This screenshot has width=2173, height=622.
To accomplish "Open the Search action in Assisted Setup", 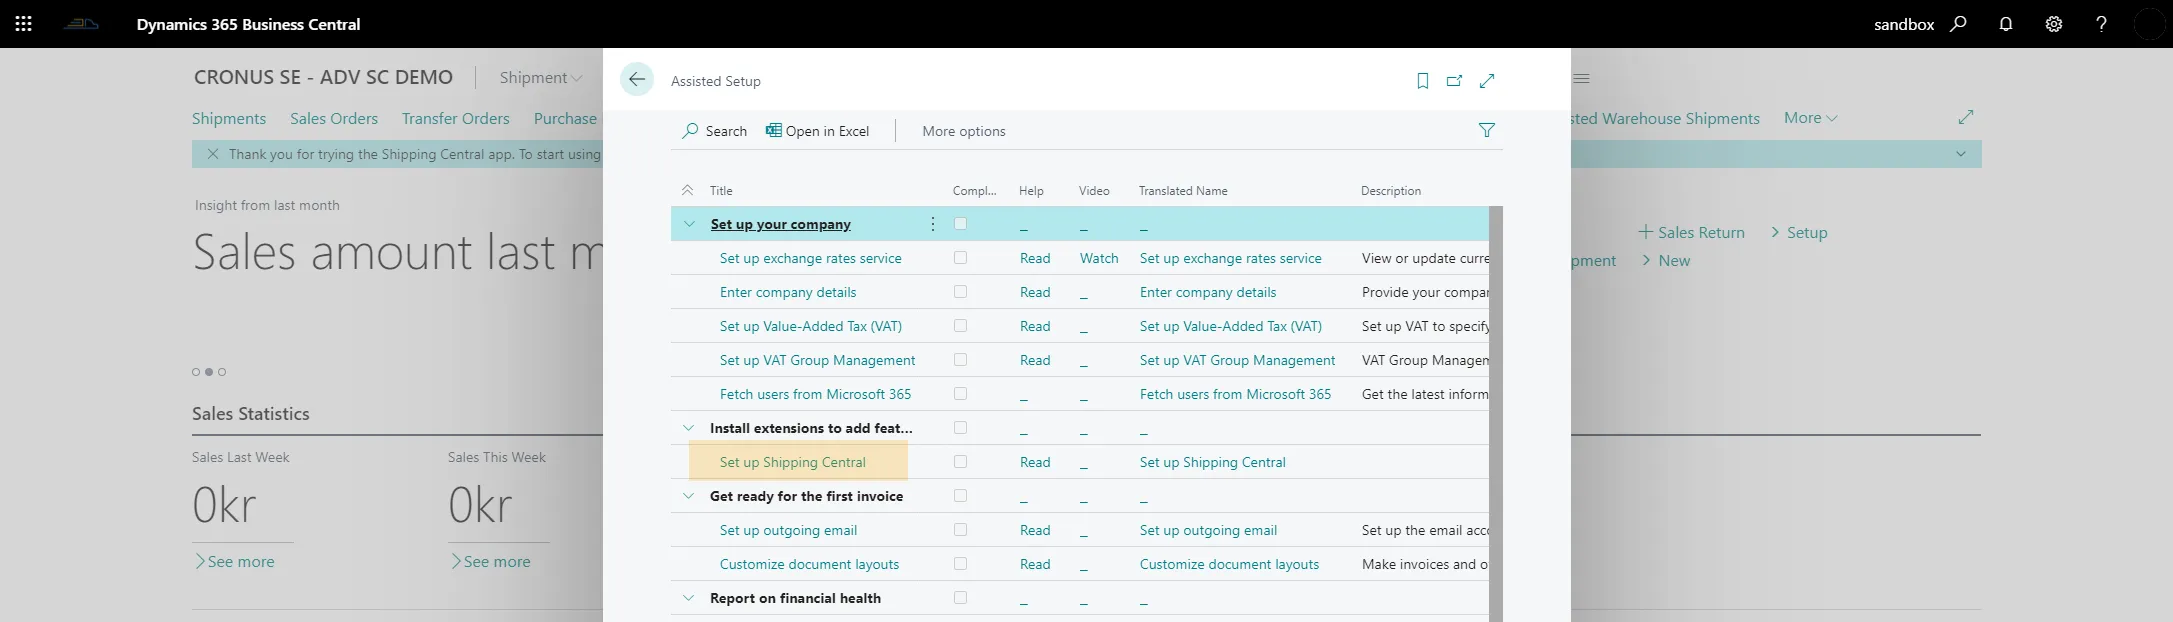I will tap(715, 131).
